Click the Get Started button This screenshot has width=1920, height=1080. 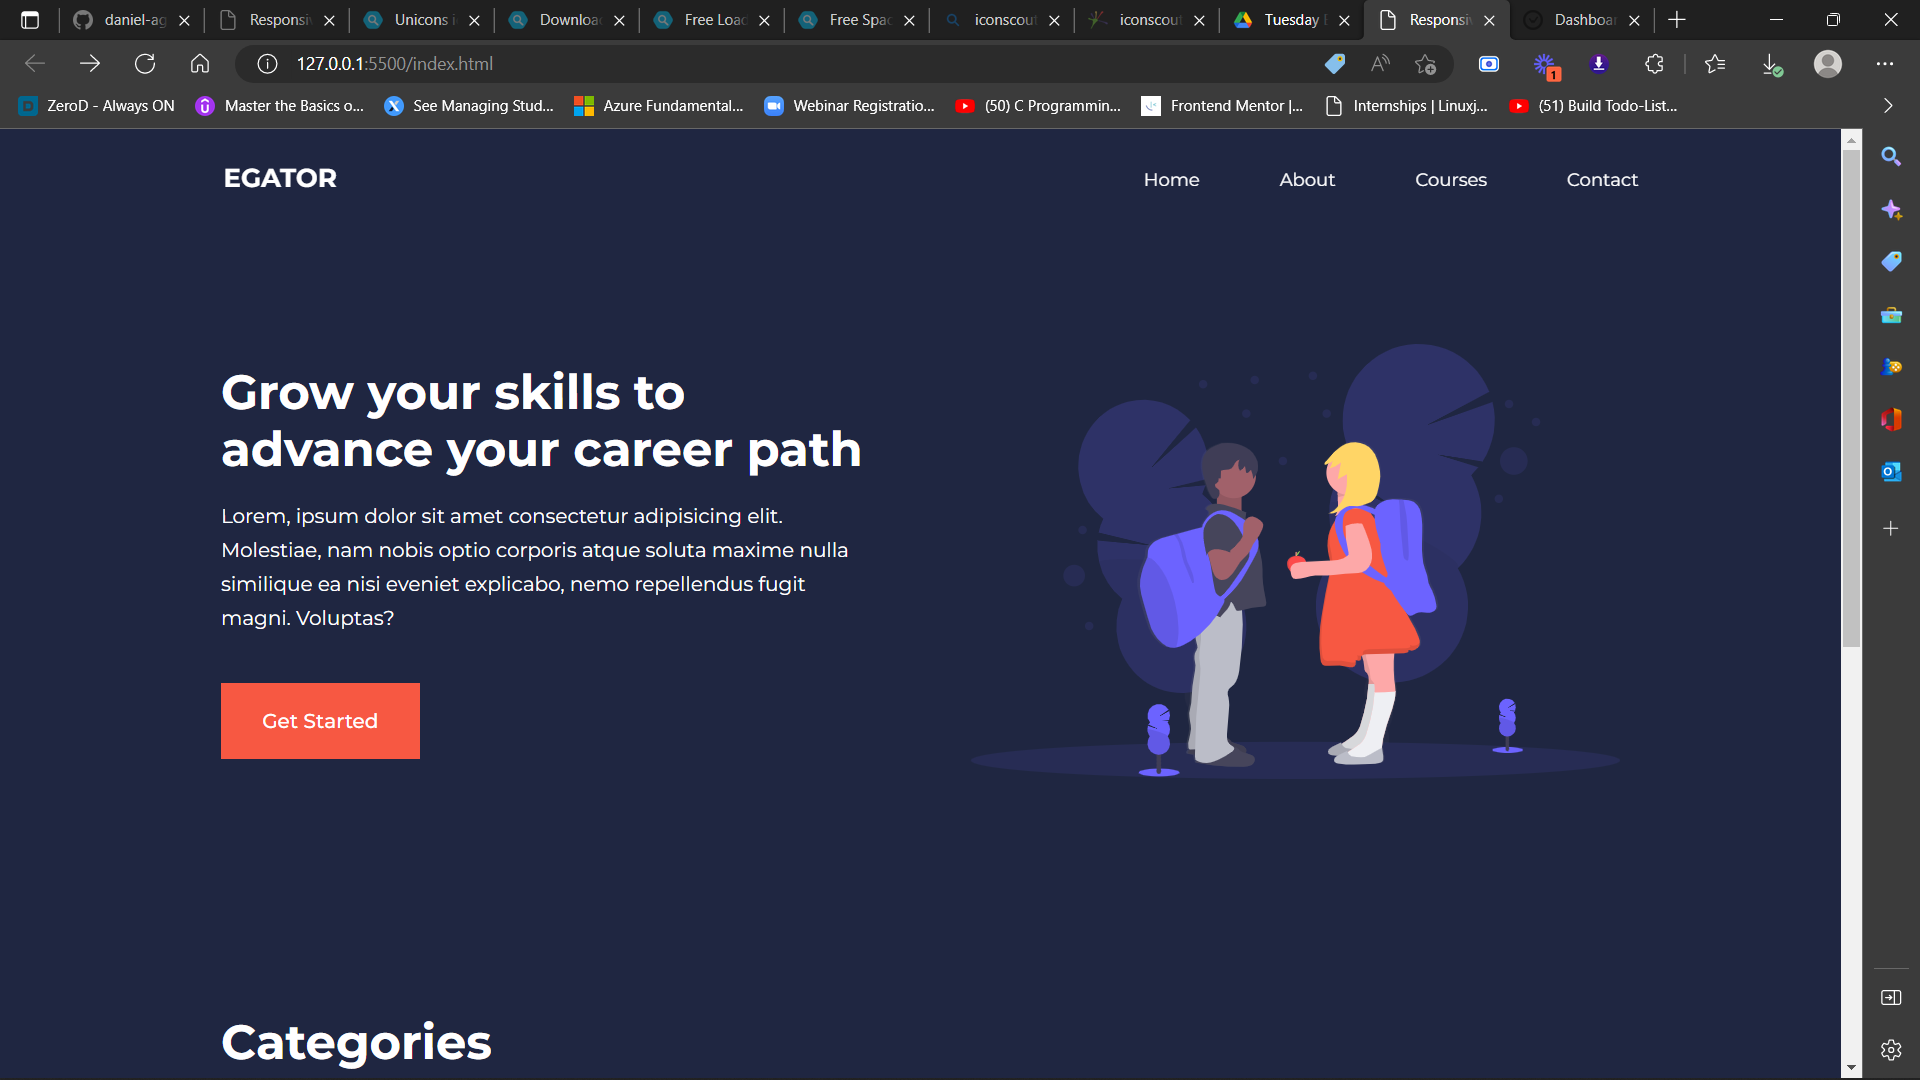[320, 720]
